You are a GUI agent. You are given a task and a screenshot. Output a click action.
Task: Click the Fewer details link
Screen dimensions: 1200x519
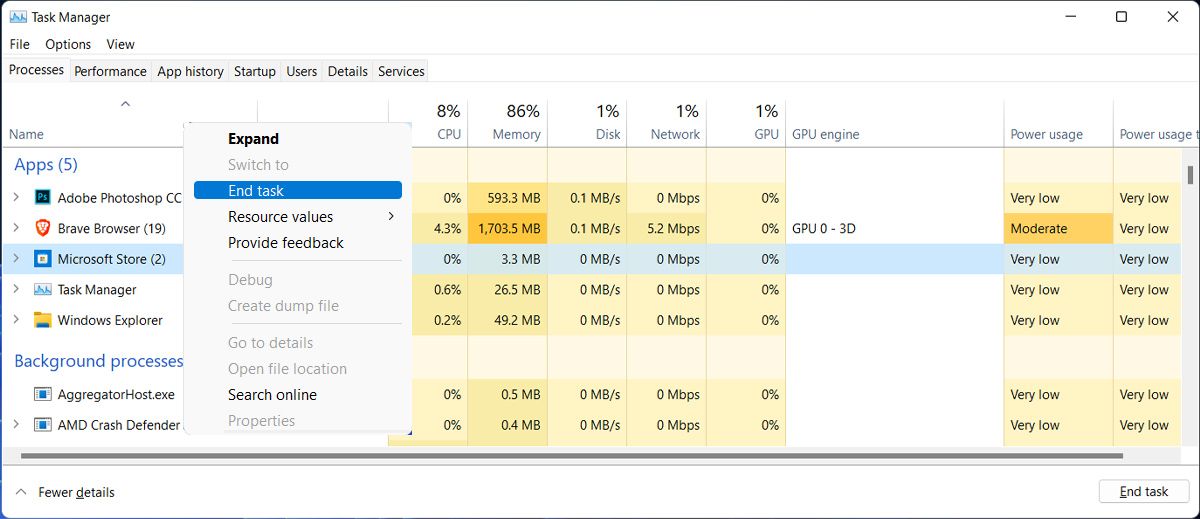[x=76, y=492]
